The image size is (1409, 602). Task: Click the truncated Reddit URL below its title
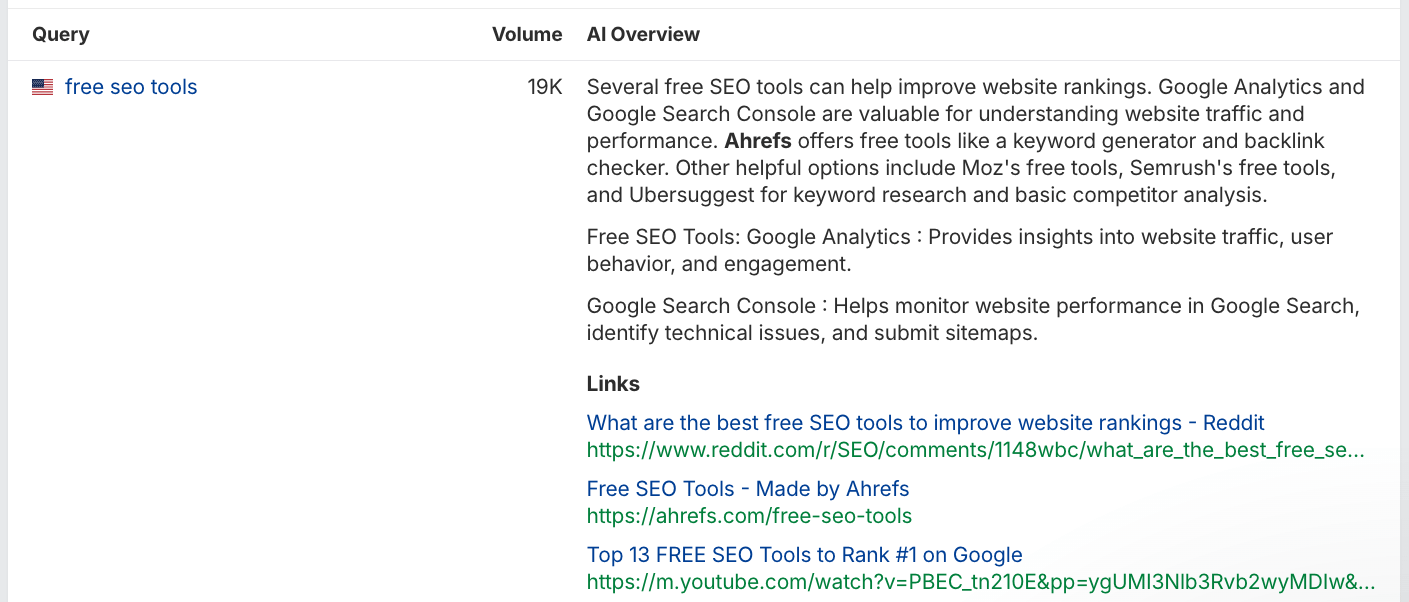point(975,450)
